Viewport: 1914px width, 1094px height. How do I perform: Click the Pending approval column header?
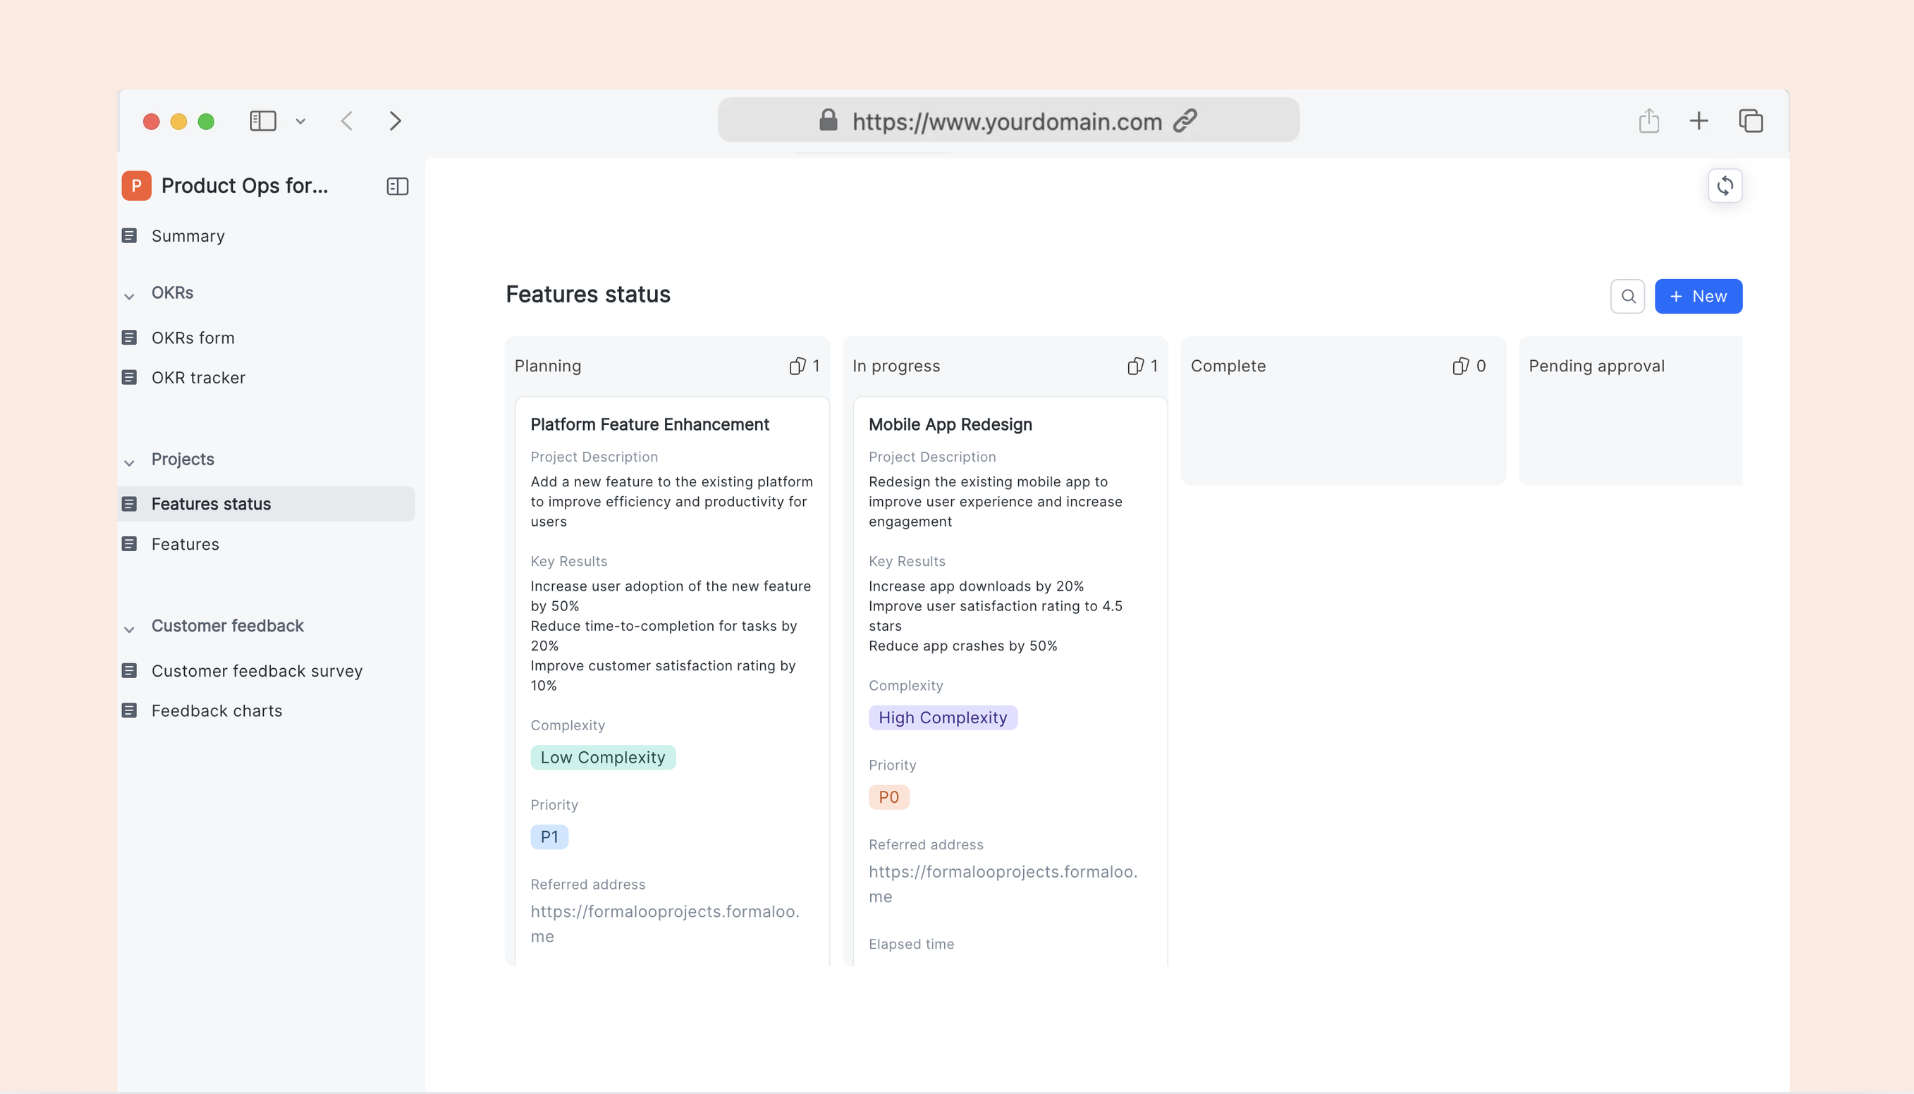(x=1596, y=366)
